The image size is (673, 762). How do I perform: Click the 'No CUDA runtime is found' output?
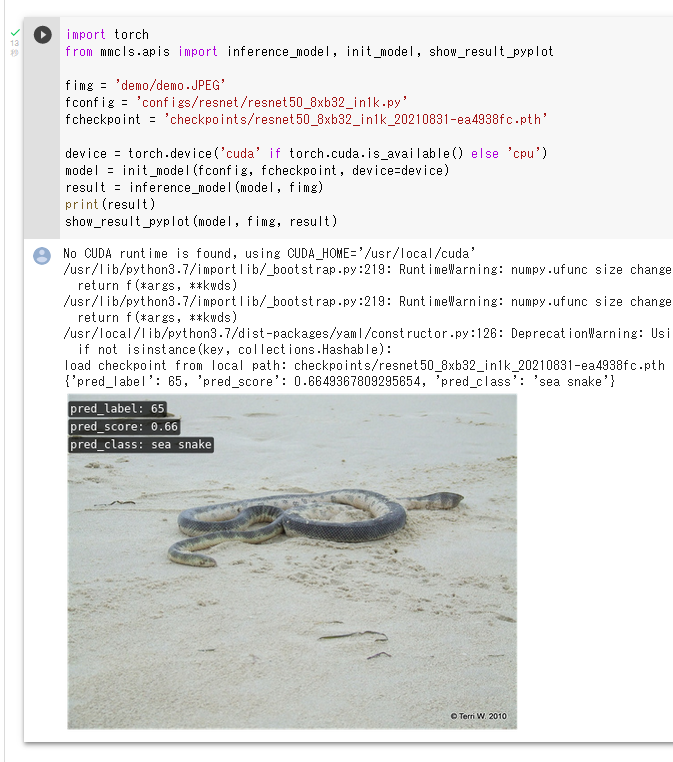pyautogui.click(x=269, y=254)
